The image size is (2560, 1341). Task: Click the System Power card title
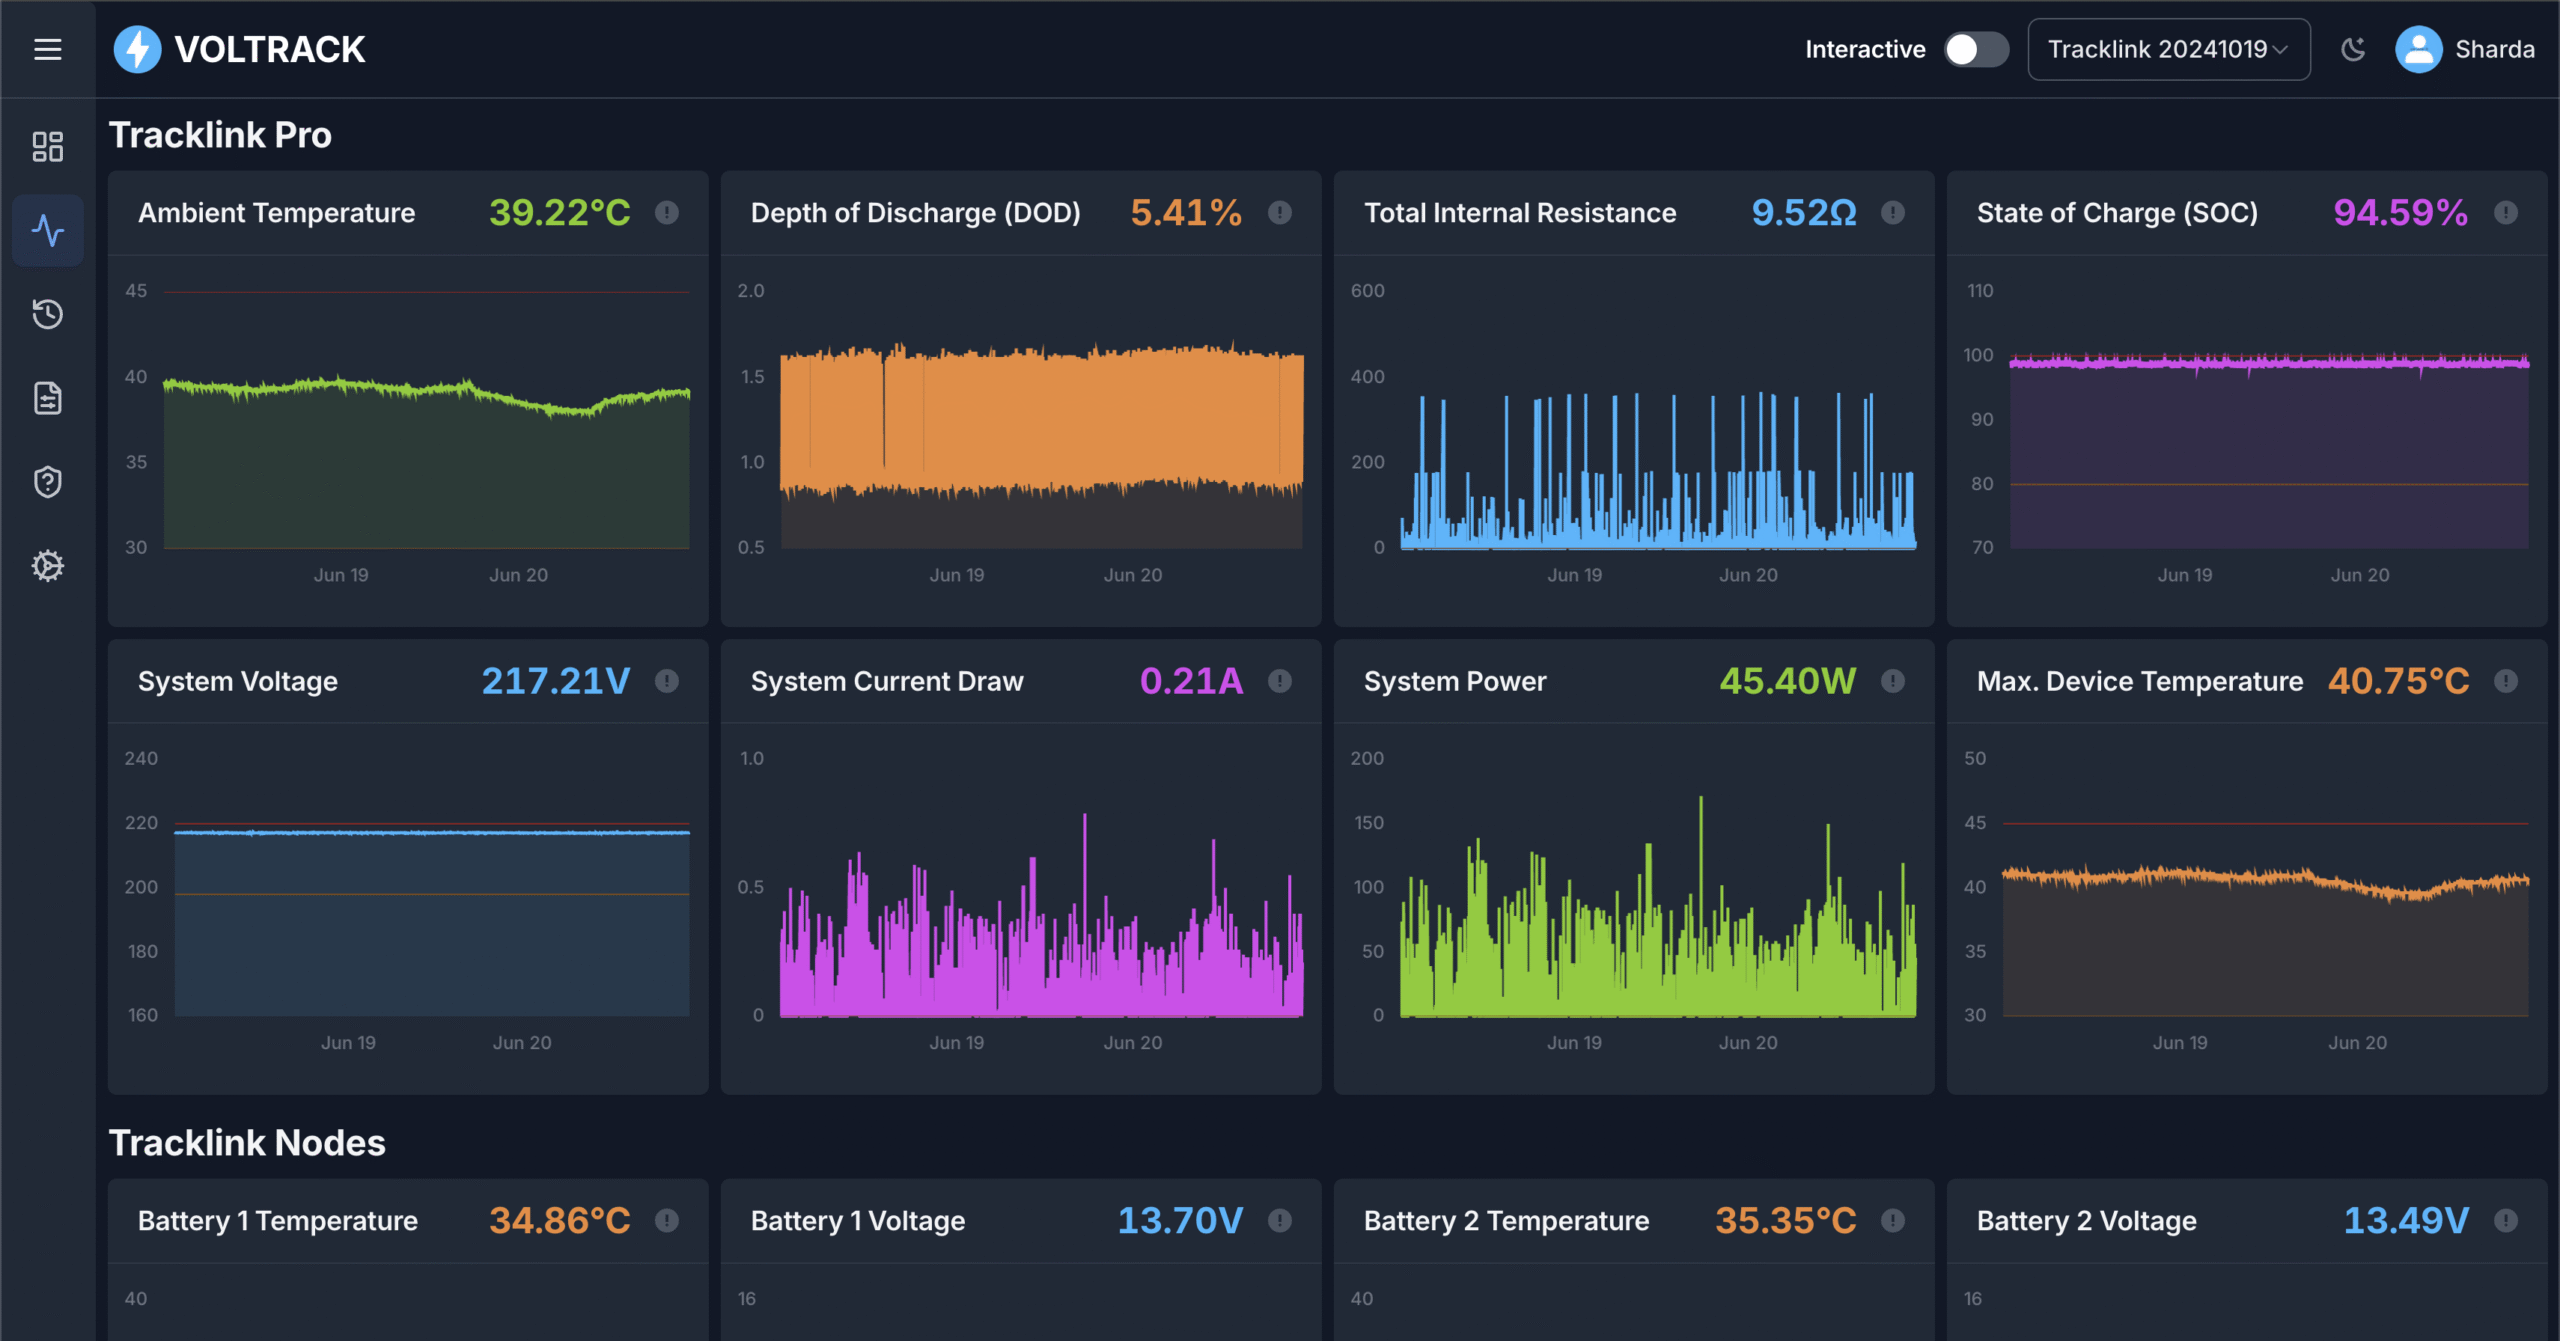pos(1455,681)
